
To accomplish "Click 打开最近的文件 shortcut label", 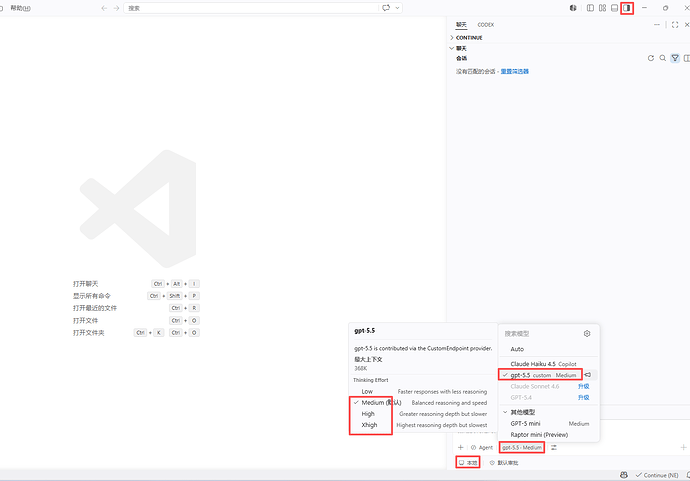I will pos(95,308).
